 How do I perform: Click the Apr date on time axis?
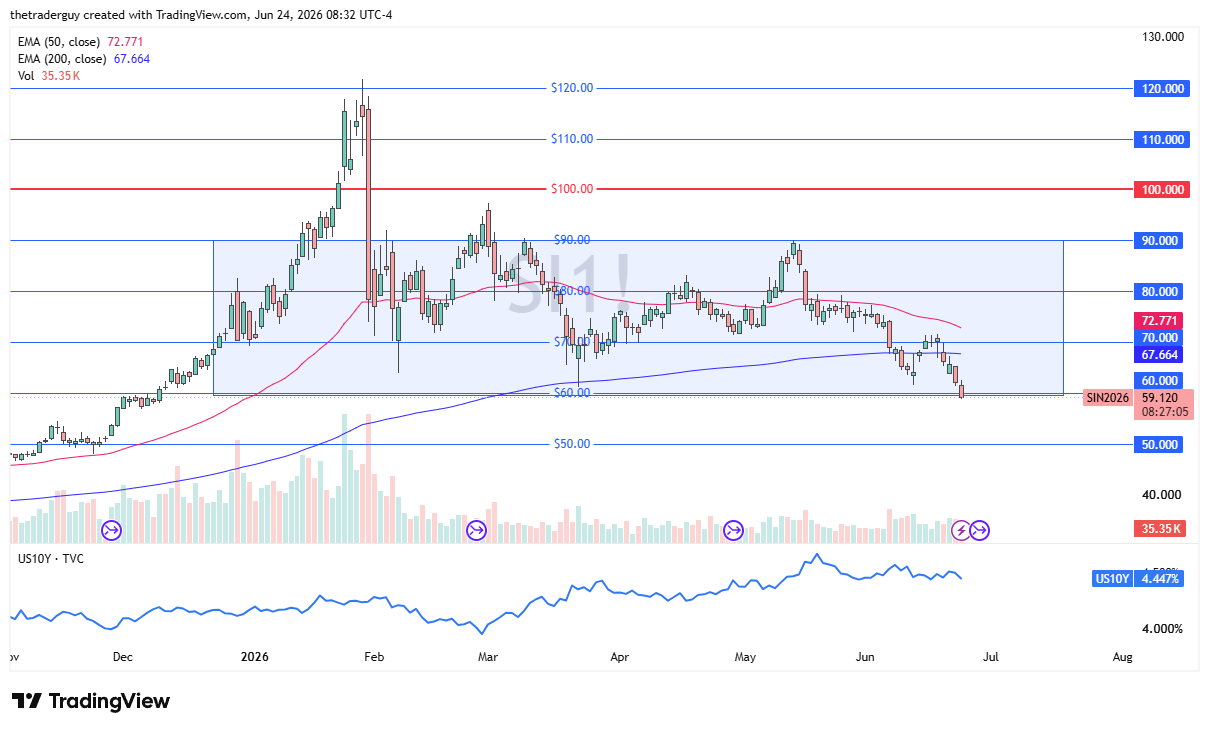click(x=620, y=657)
